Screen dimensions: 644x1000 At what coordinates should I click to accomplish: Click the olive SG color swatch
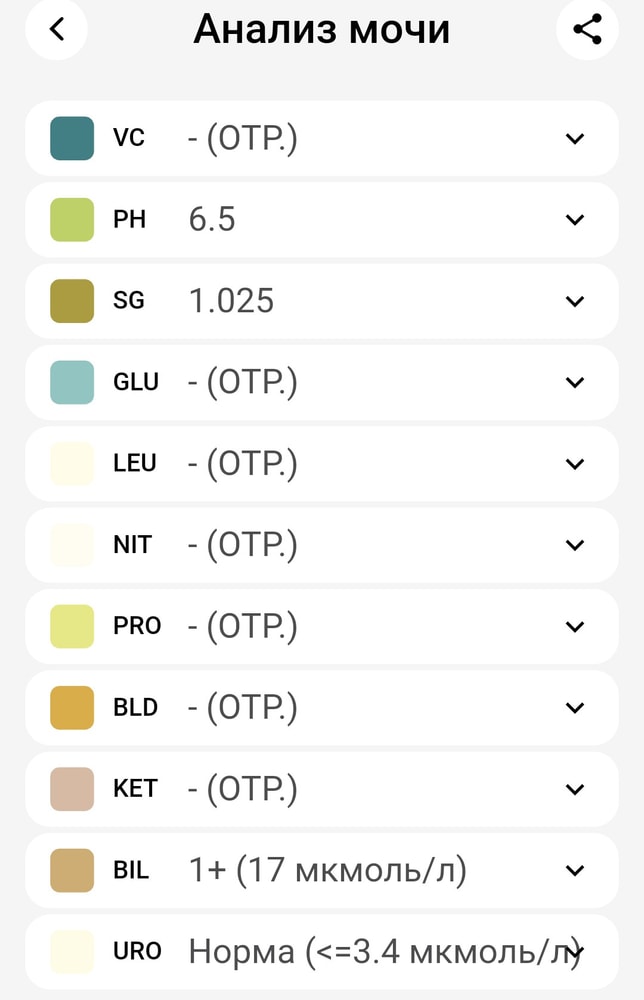tap(72, 301)
